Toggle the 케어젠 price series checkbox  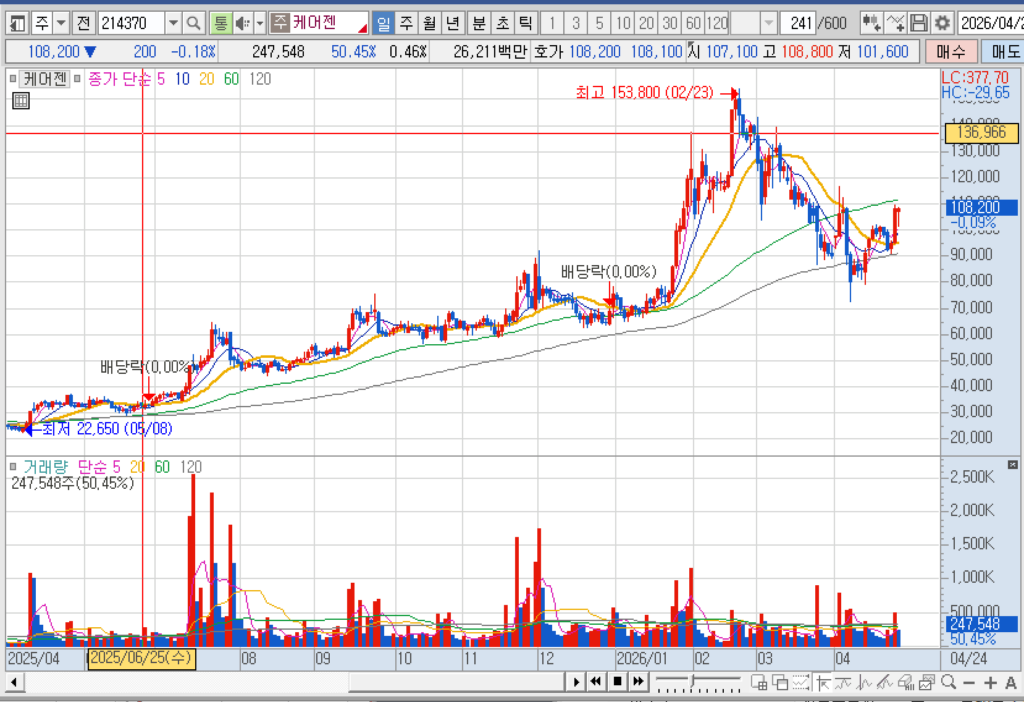[13, 79]
